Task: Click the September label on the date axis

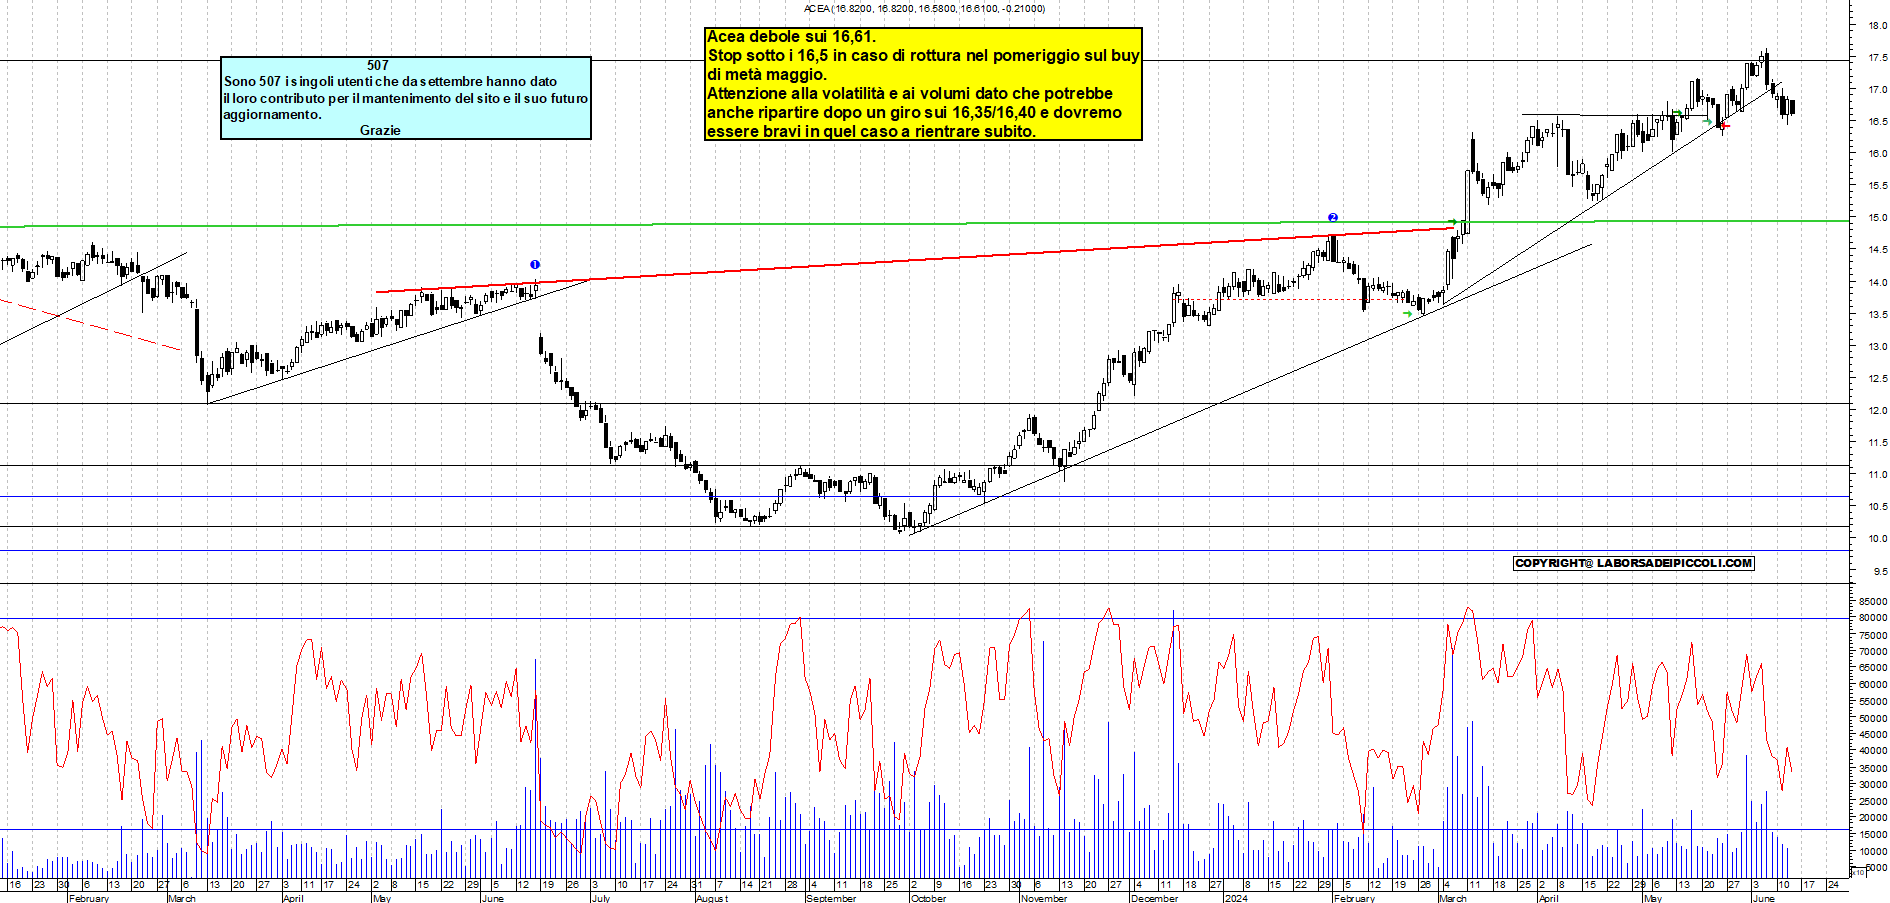Action: (x=831, y=898)
